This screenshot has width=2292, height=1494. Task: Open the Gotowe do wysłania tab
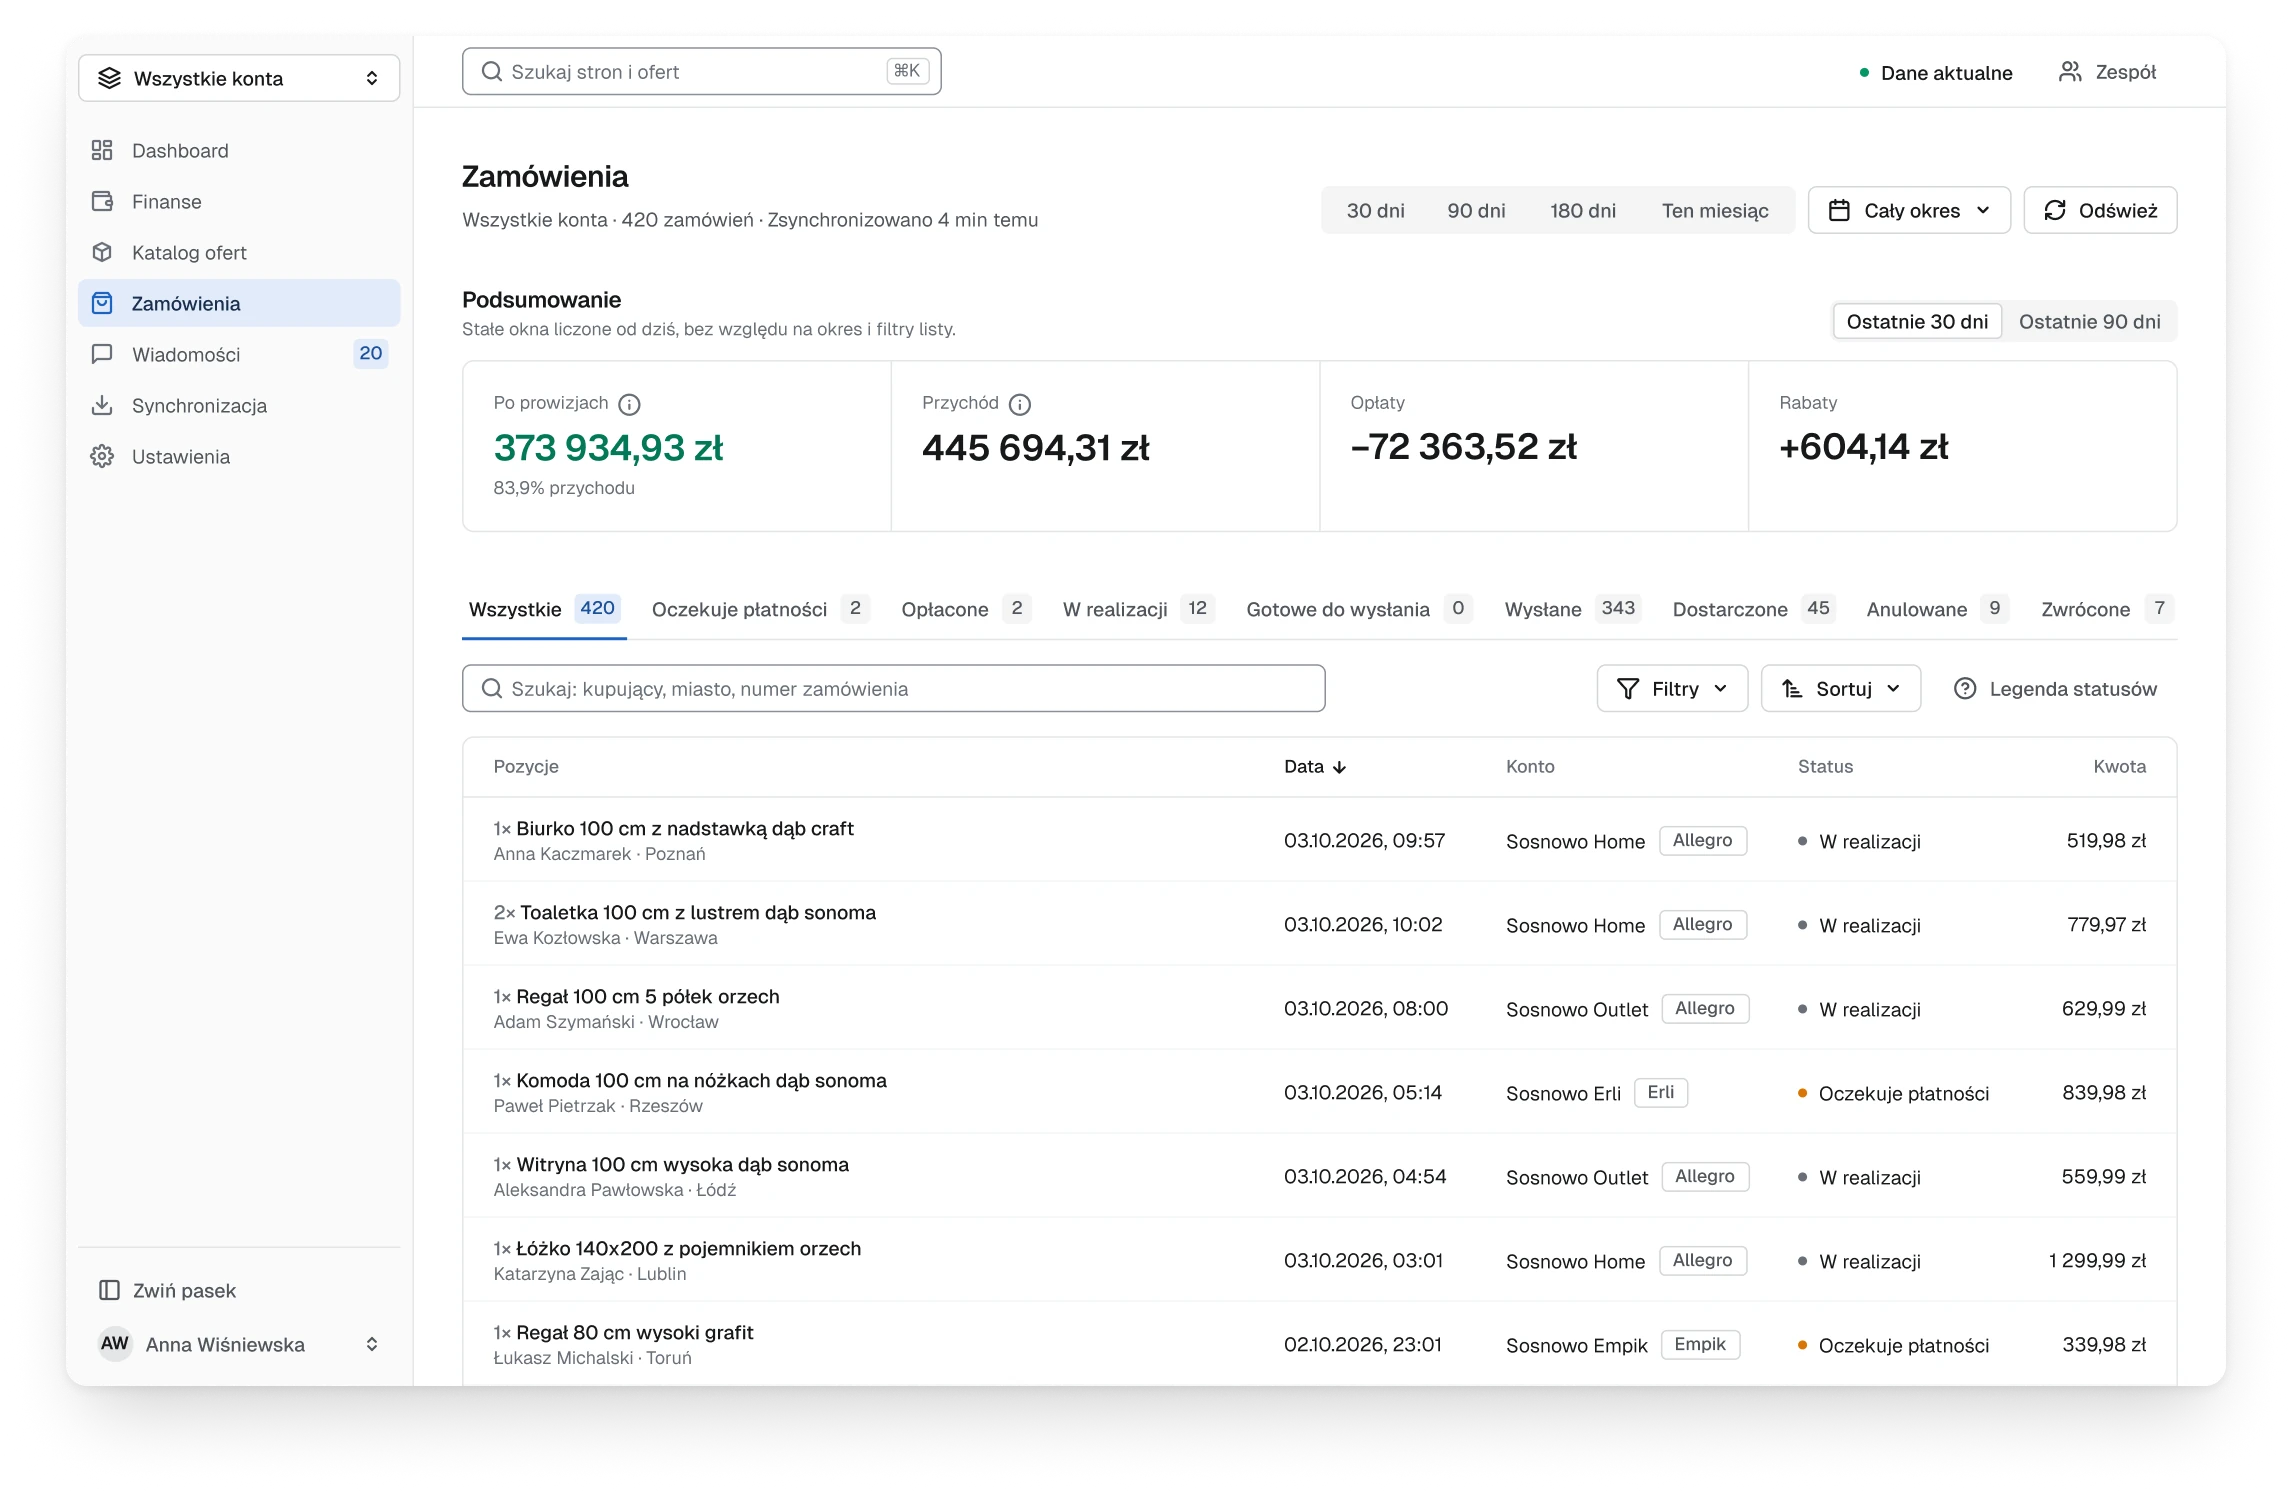pyautogui.click(x=1358, y=609)
